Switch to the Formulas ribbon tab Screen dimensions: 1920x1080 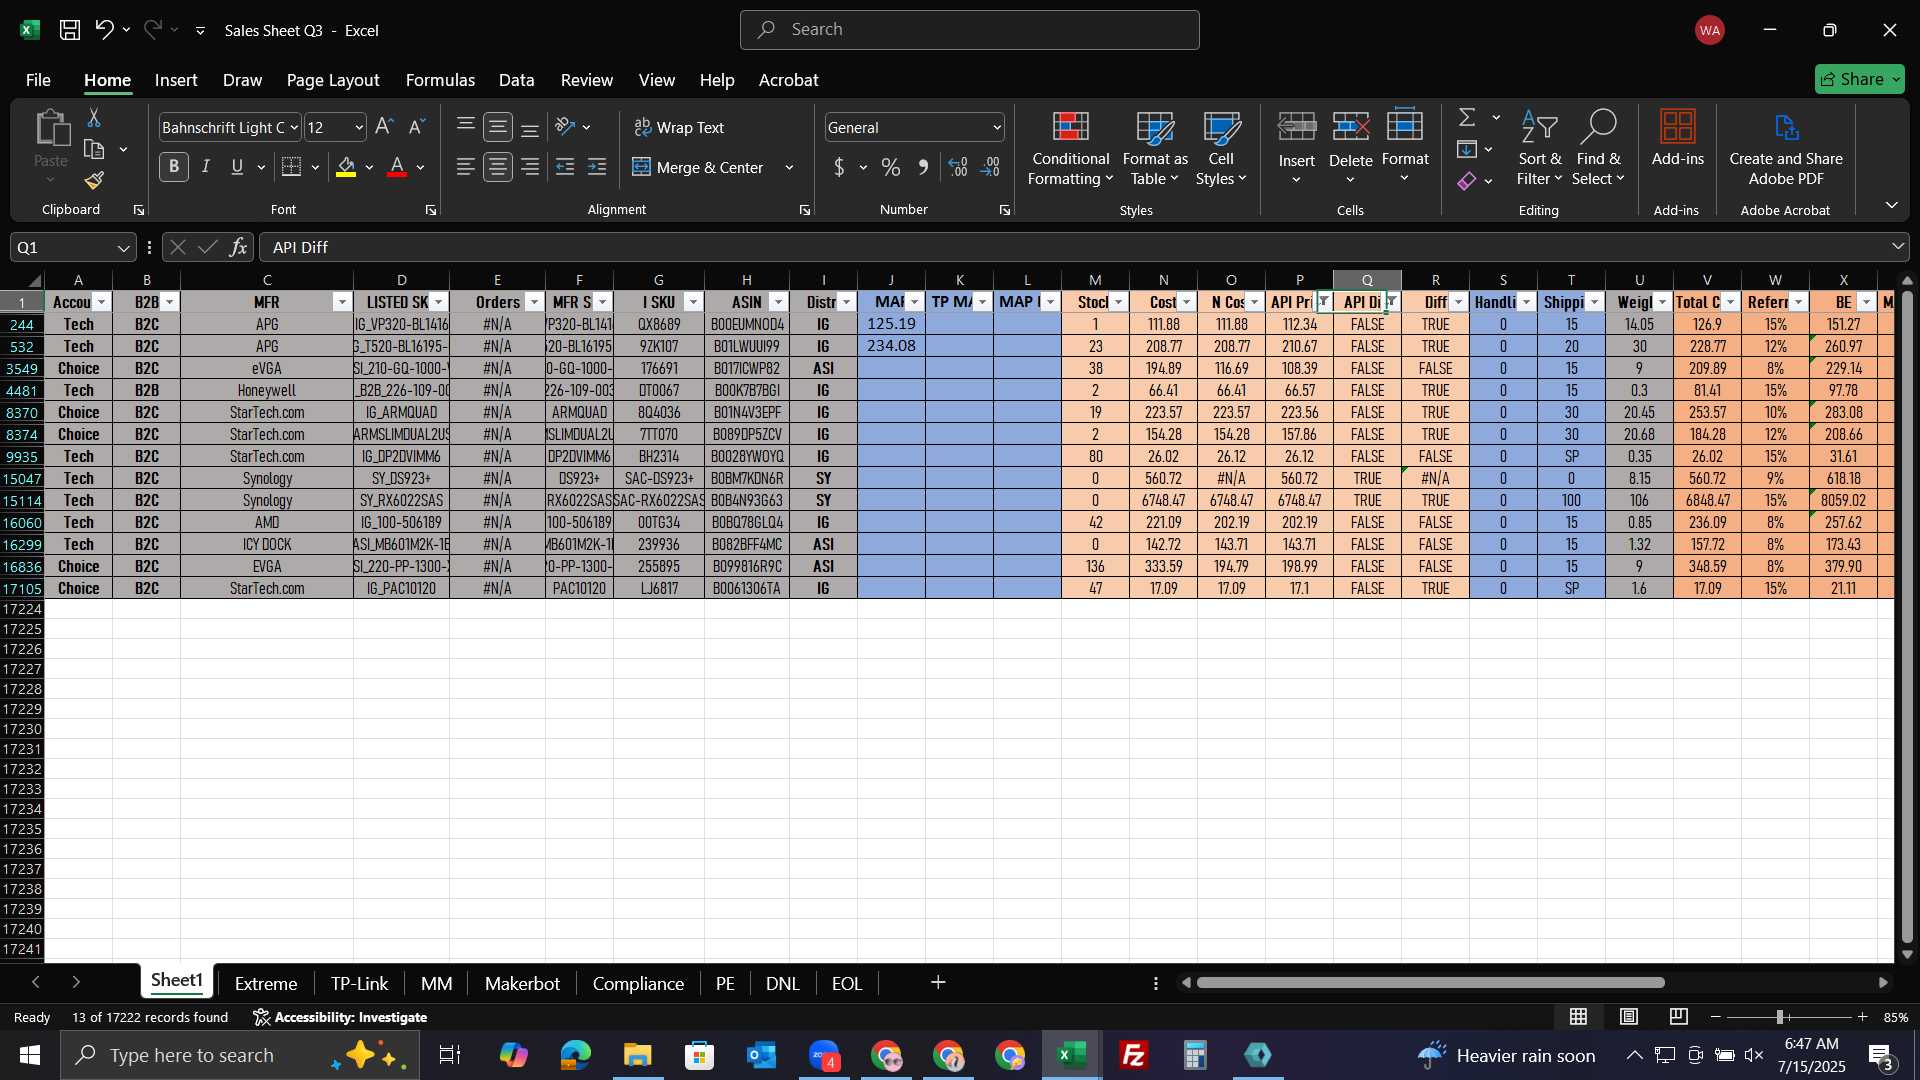[x=440, y=80]
